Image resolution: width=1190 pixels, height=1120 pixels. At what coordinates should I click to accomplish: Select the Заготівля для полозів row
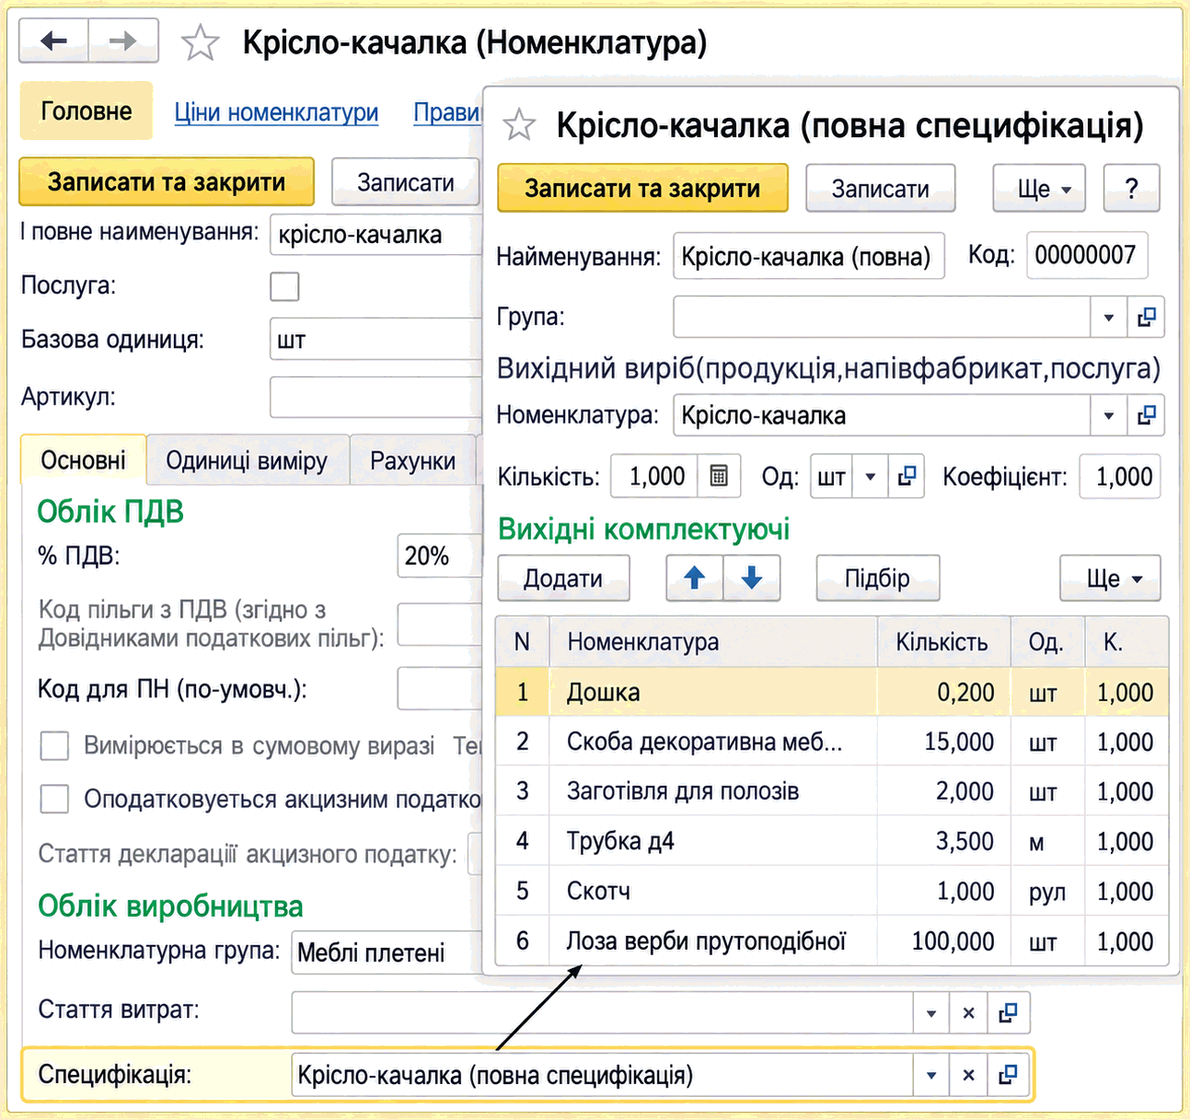point(832,791)
